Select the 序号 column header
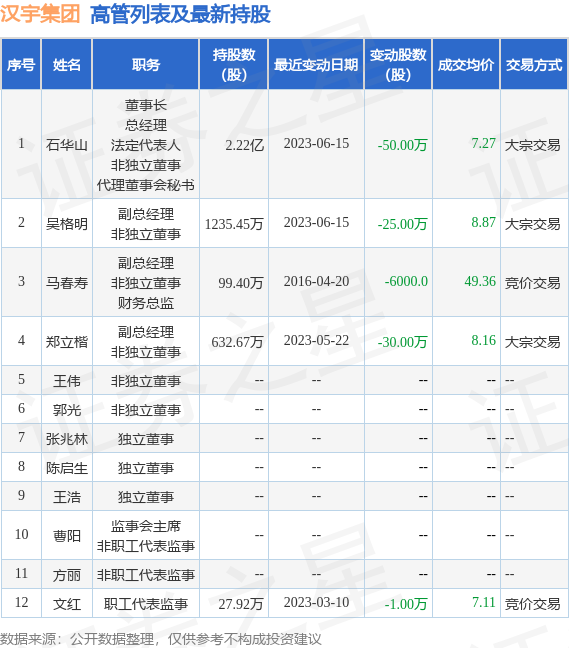The height and width of the screenshot is (648, 569). (x=21, y=65)
